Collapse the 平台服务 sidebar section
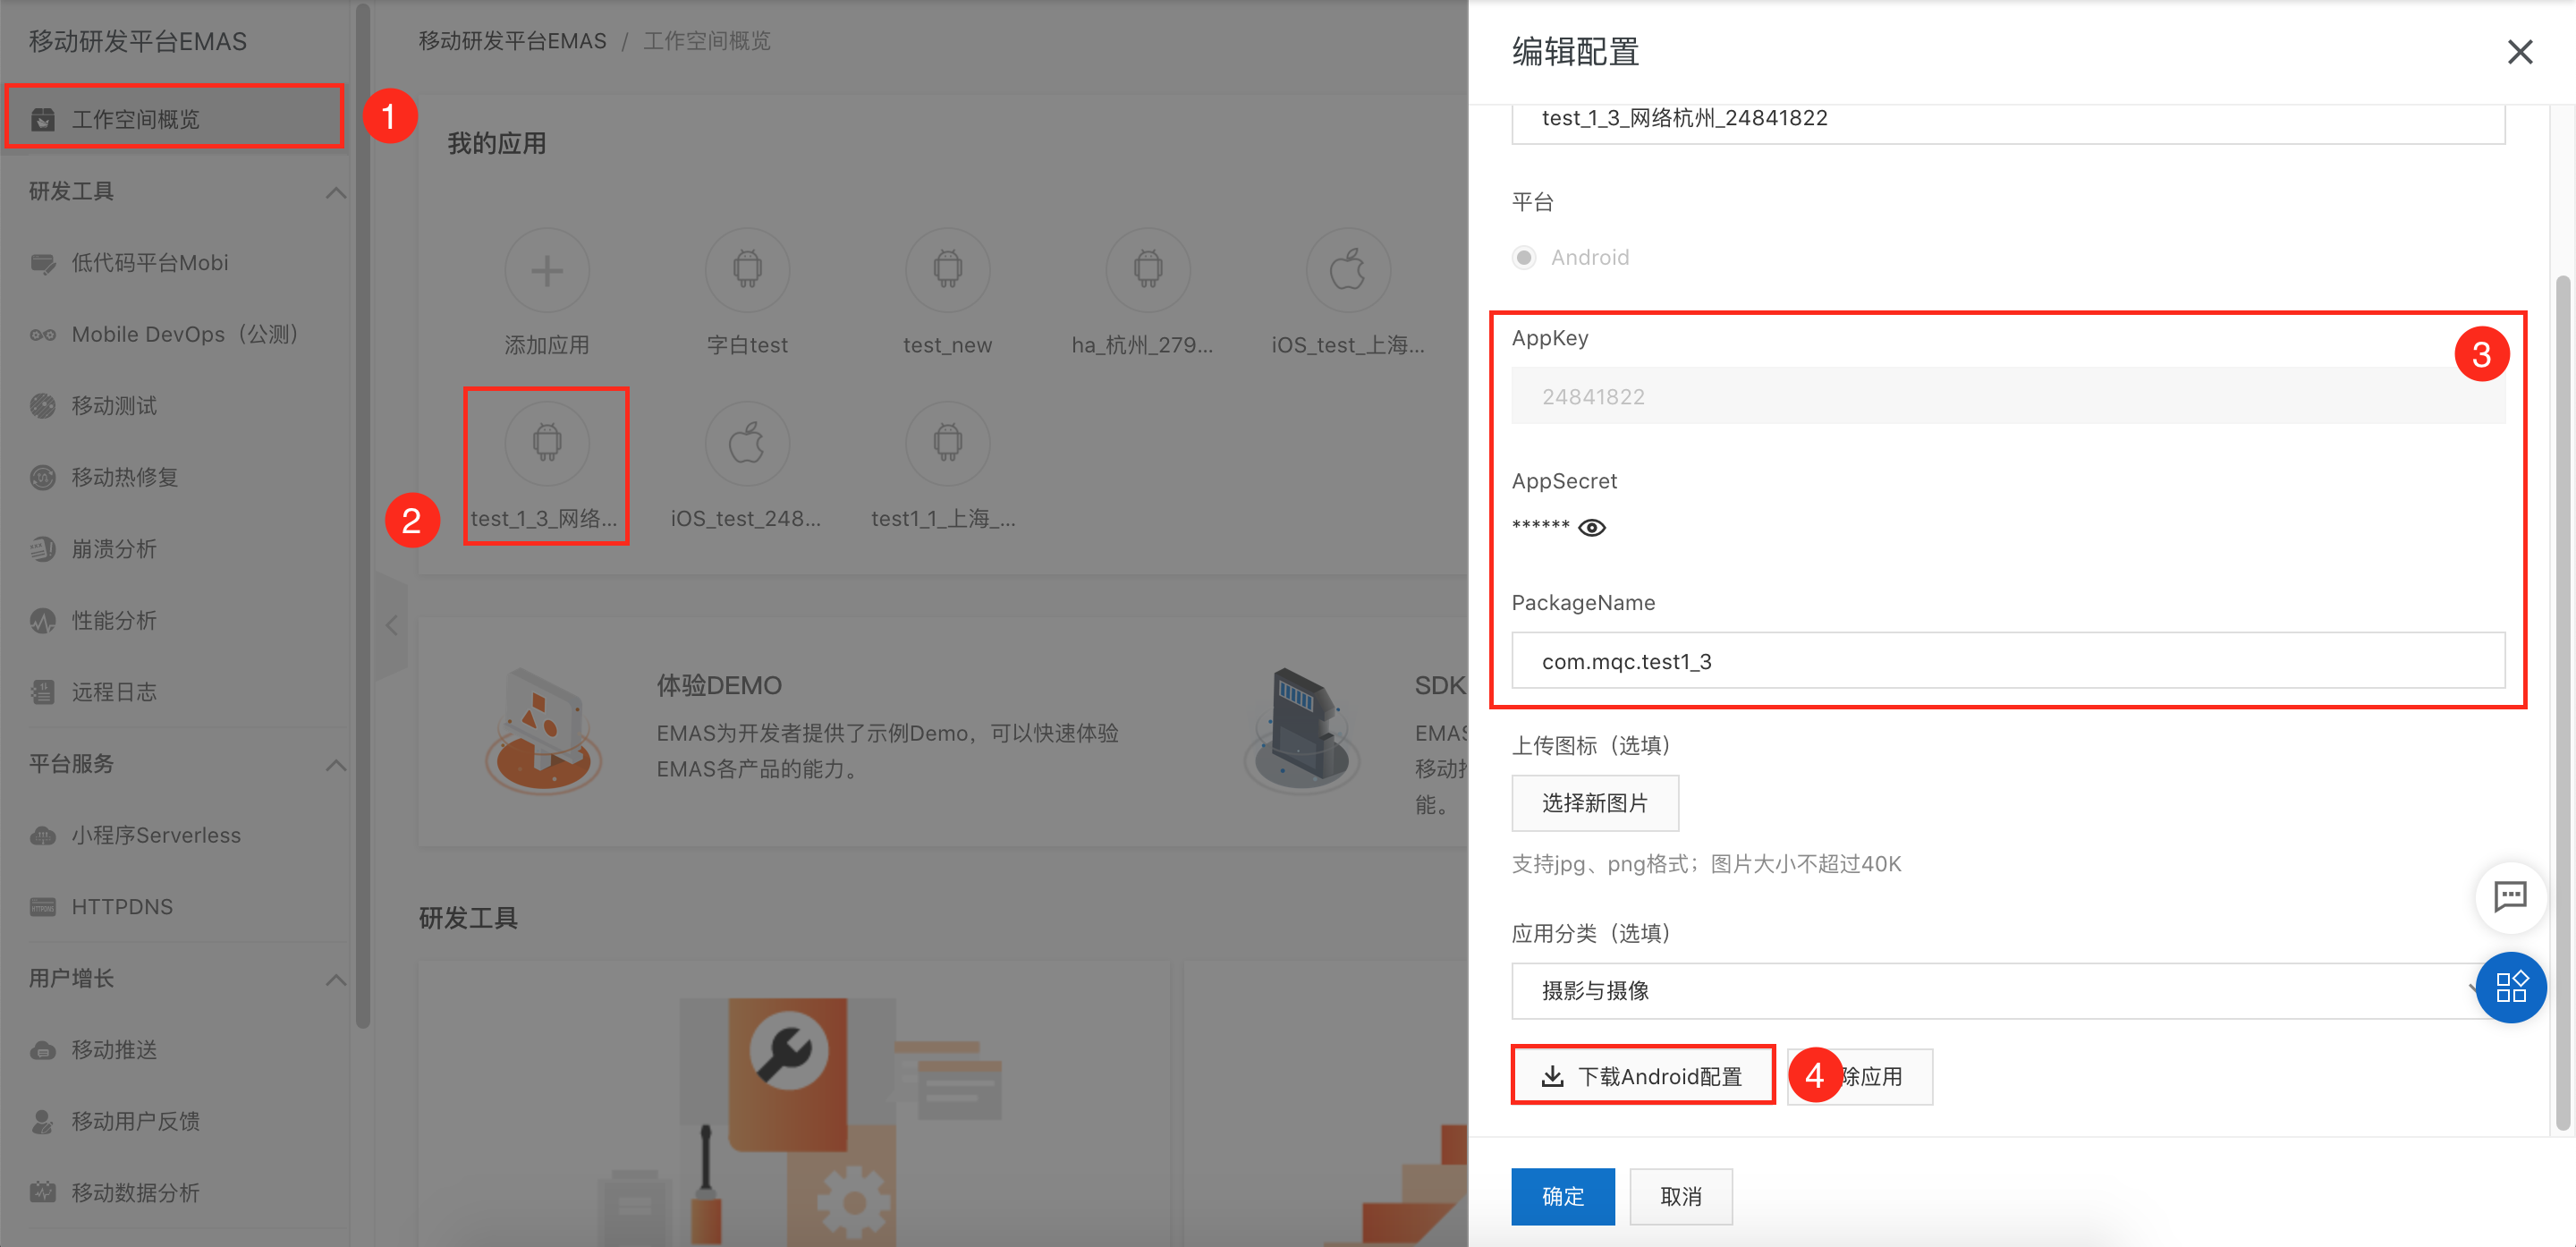 point(336,765)
